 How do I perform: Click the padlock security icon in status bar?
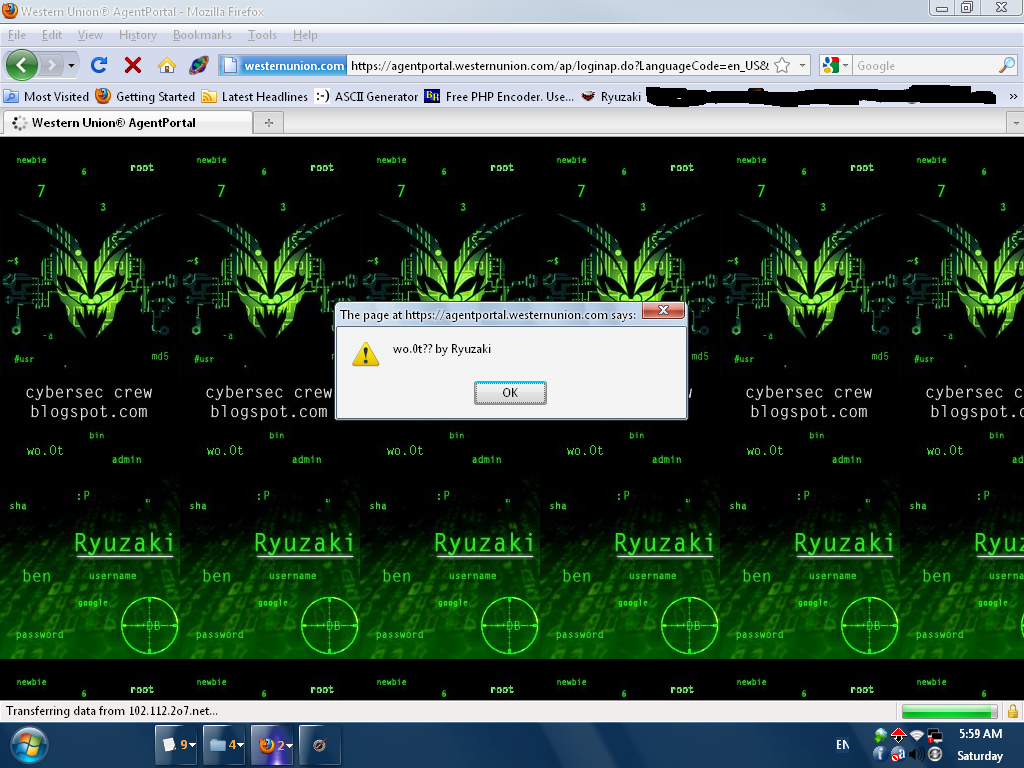click(x=1012, y=711)
